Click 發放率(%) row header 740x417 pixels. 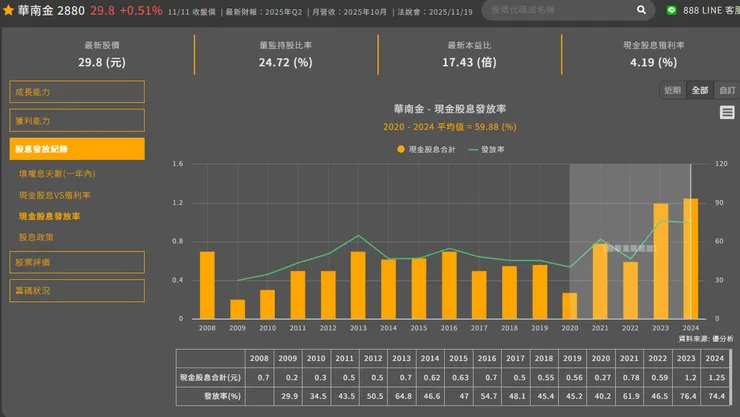click(x=210, y=396)
